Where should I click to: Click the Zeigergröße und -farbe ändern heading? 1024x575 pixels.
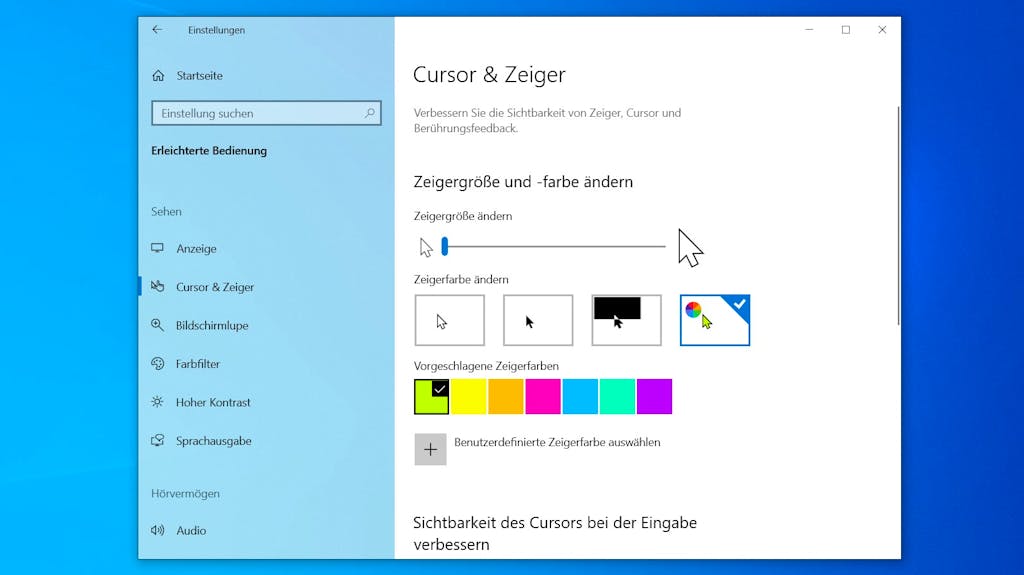click(x=523, y=182)
